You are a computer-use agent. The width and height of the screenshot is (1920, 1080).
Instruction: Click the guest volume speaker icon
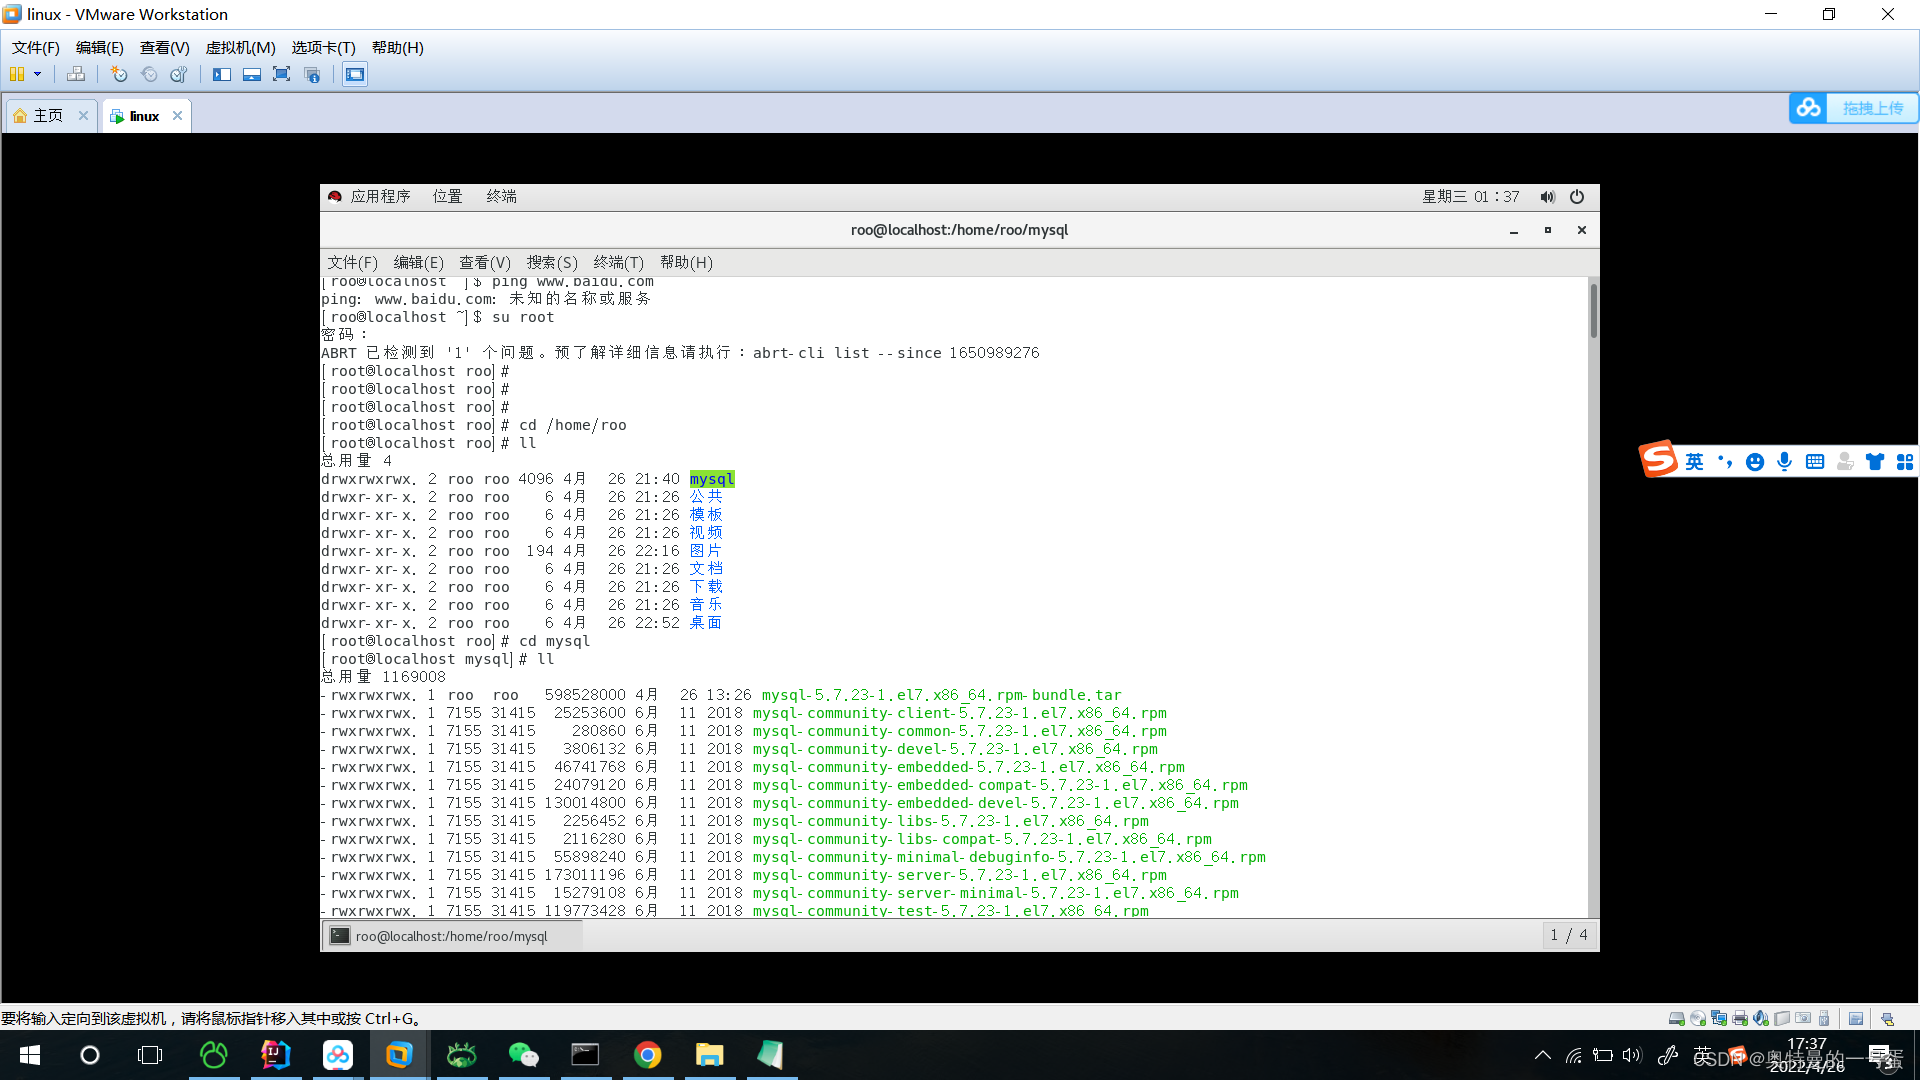pyautogui.click(x=1547, y=197)
